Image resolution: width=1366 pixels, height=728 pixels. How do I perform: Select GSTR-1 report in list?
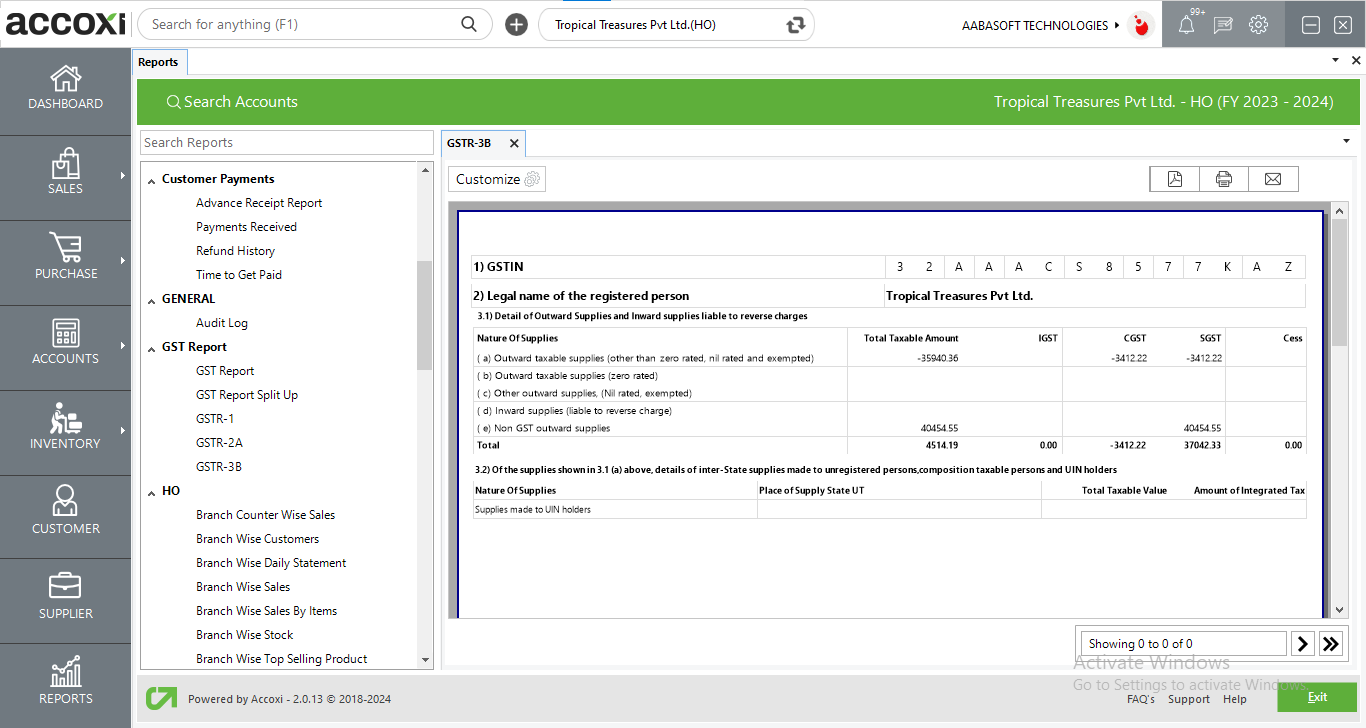(x=215, y=419)
